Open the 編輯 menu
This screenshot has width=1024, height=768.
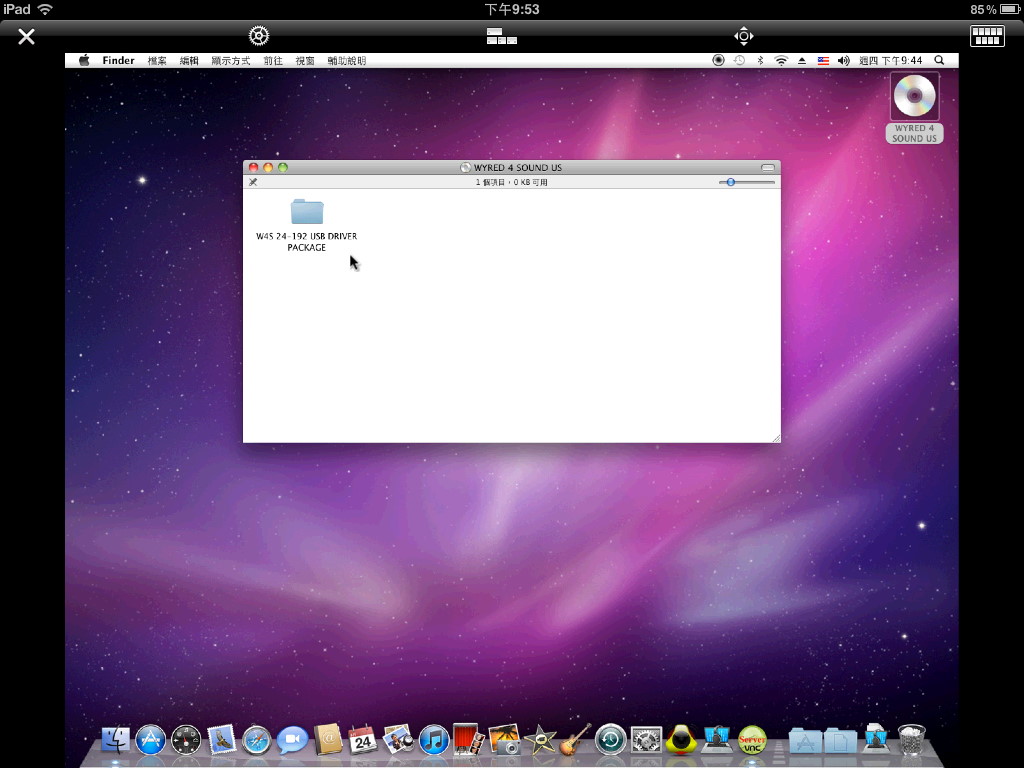click(x=189, y=61)
